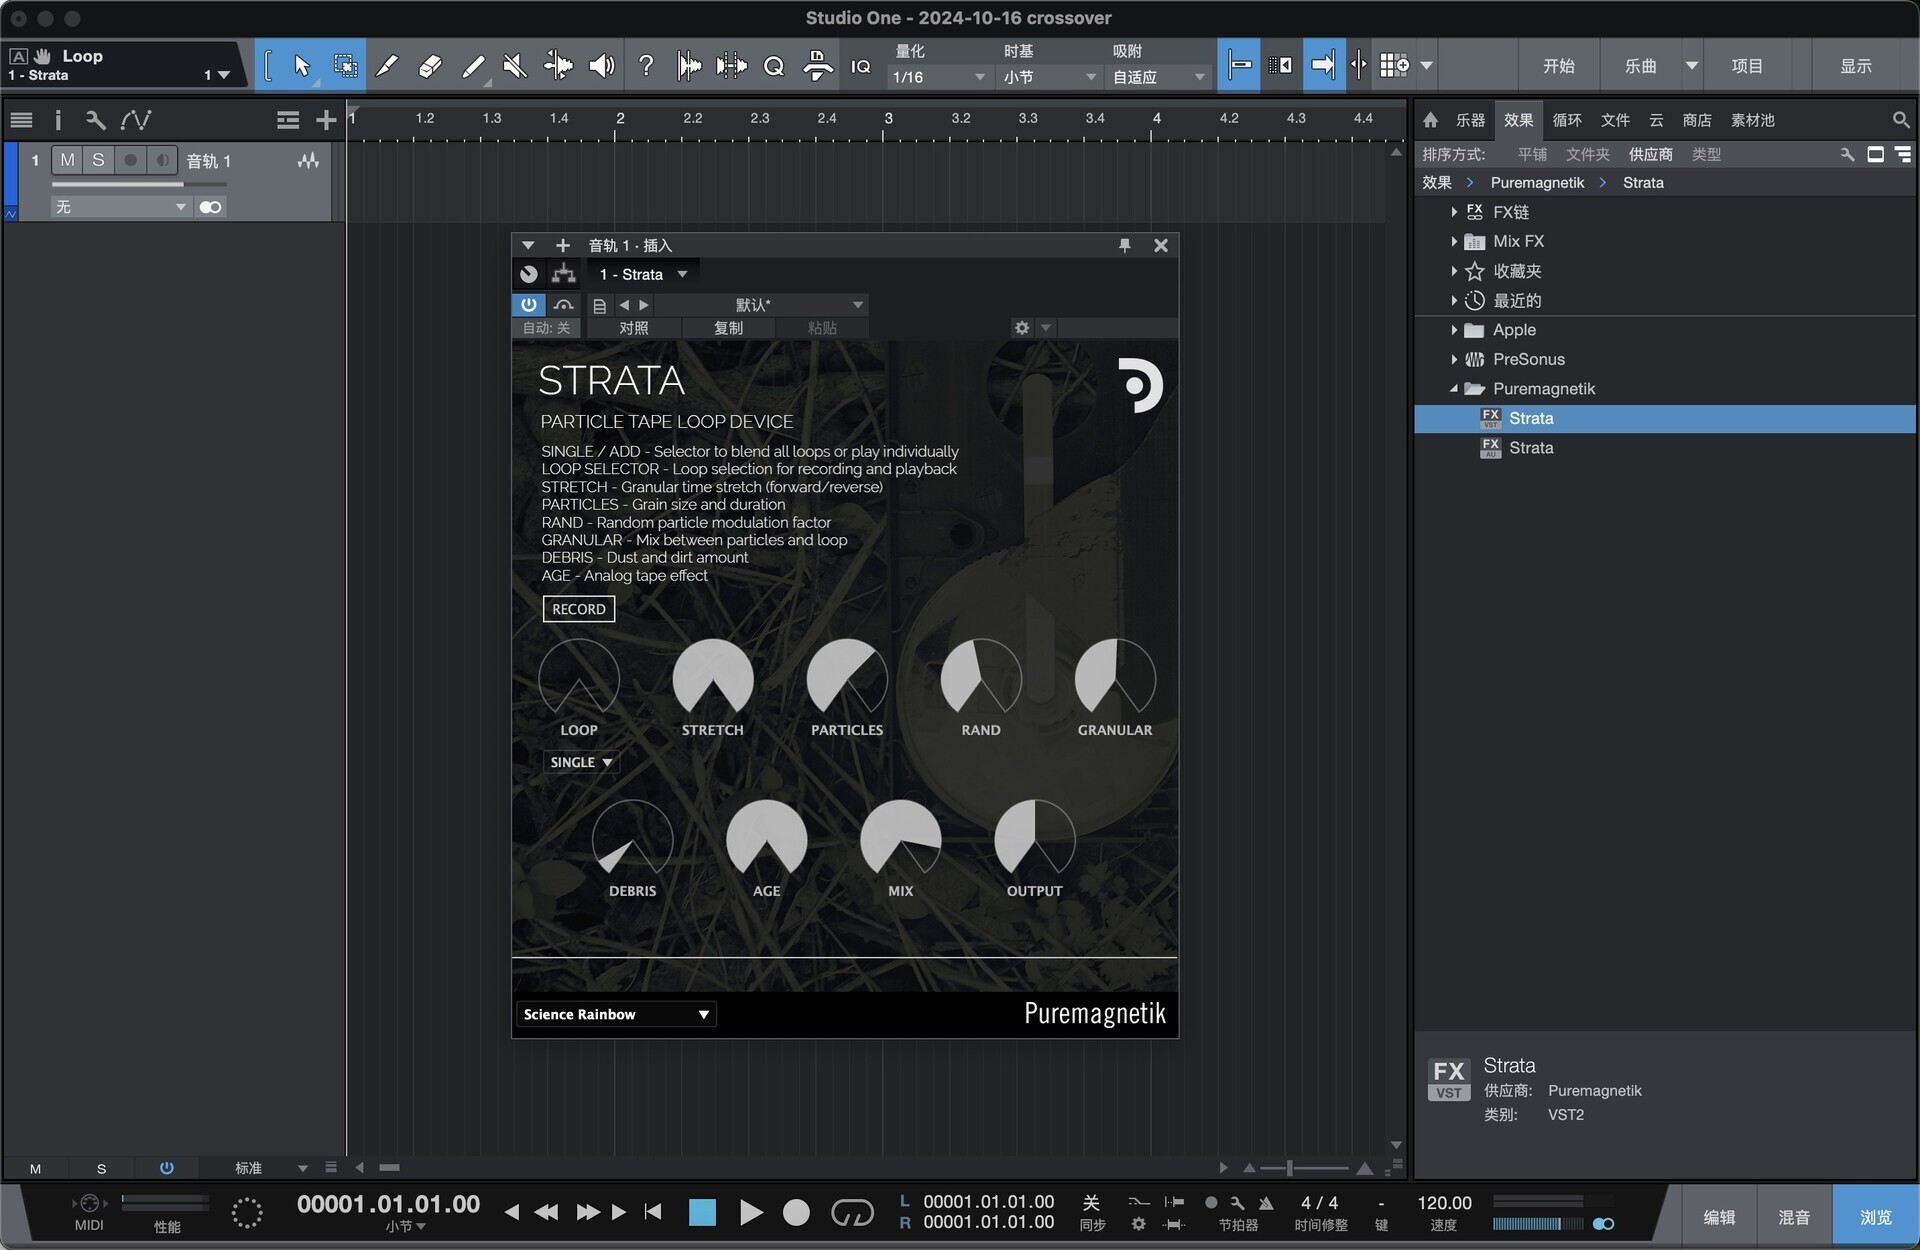
Task: Click the 对照 compare button
Action: point(634,328)
